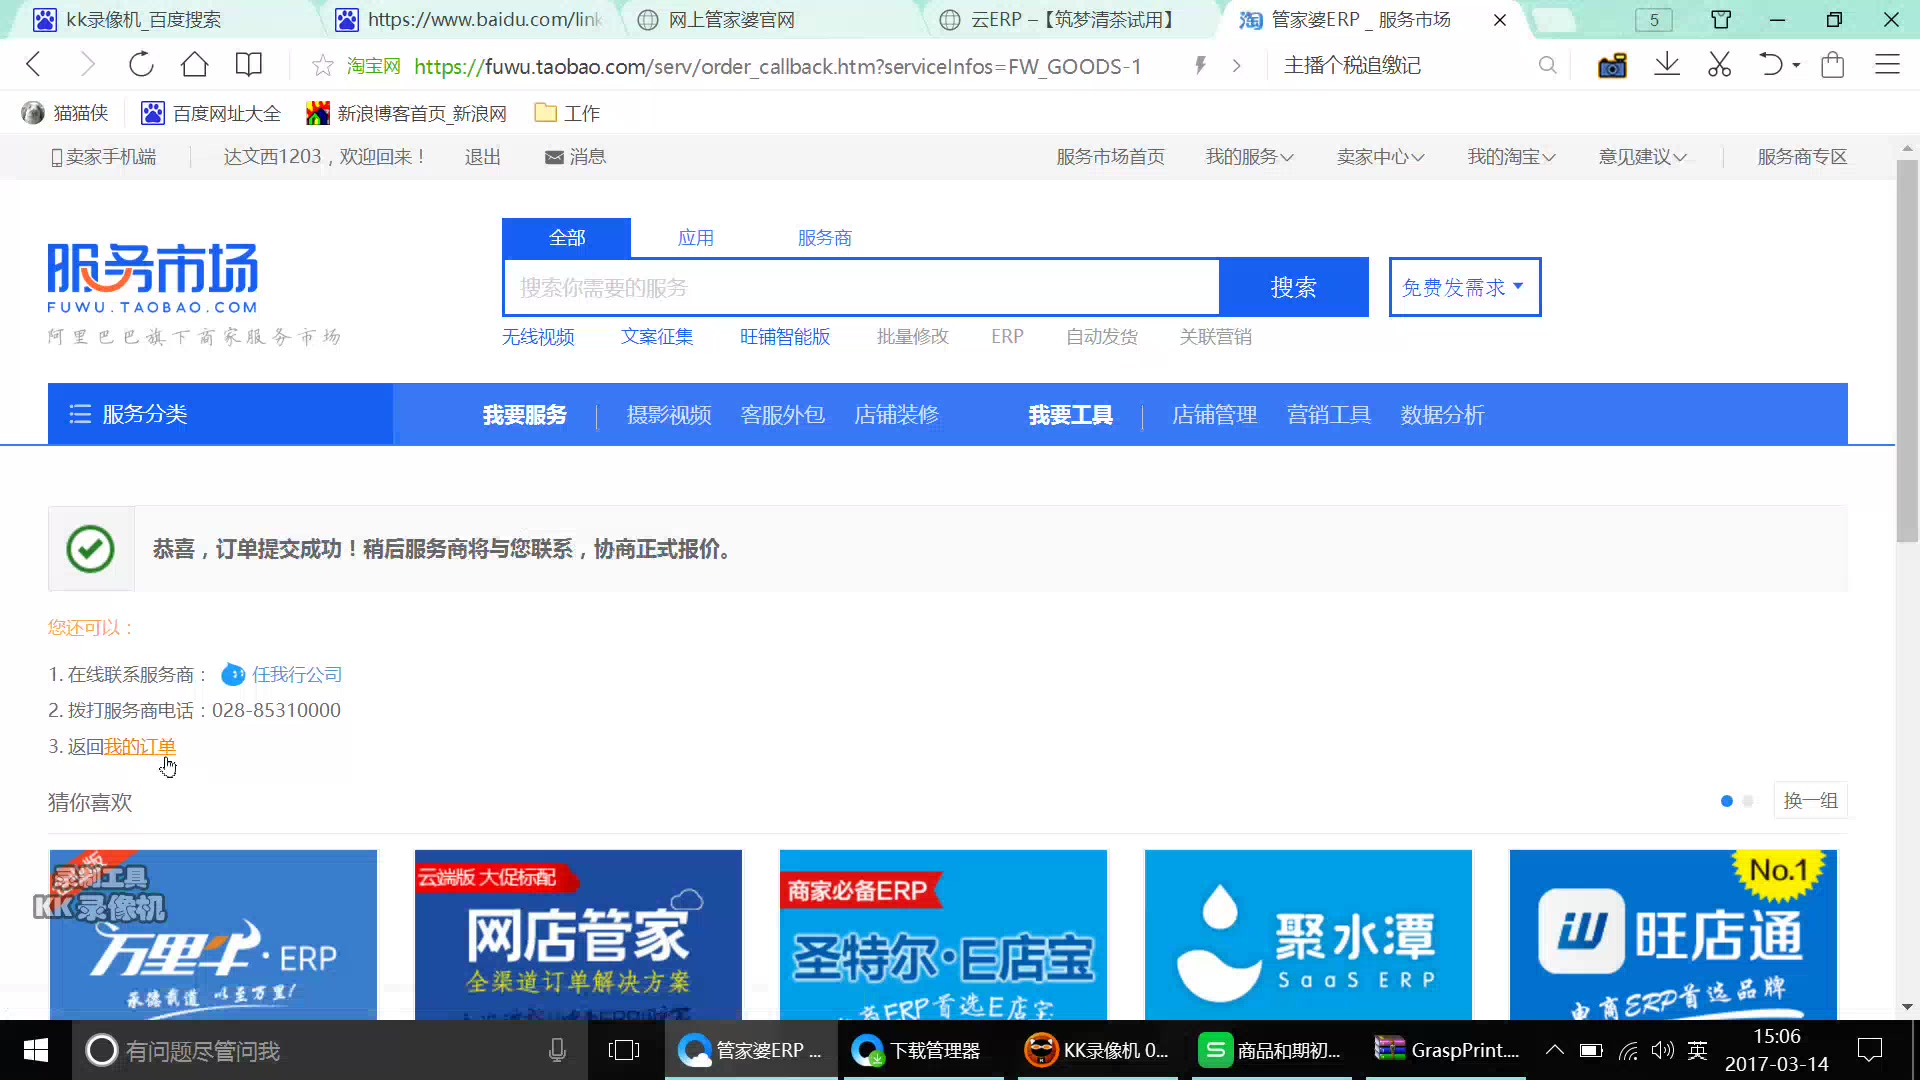Image resolution: width=1920 pixels, height=1080 pixels.
Task: Open the 旺店通 thumbnail
Action: (x=1673, y=934)
